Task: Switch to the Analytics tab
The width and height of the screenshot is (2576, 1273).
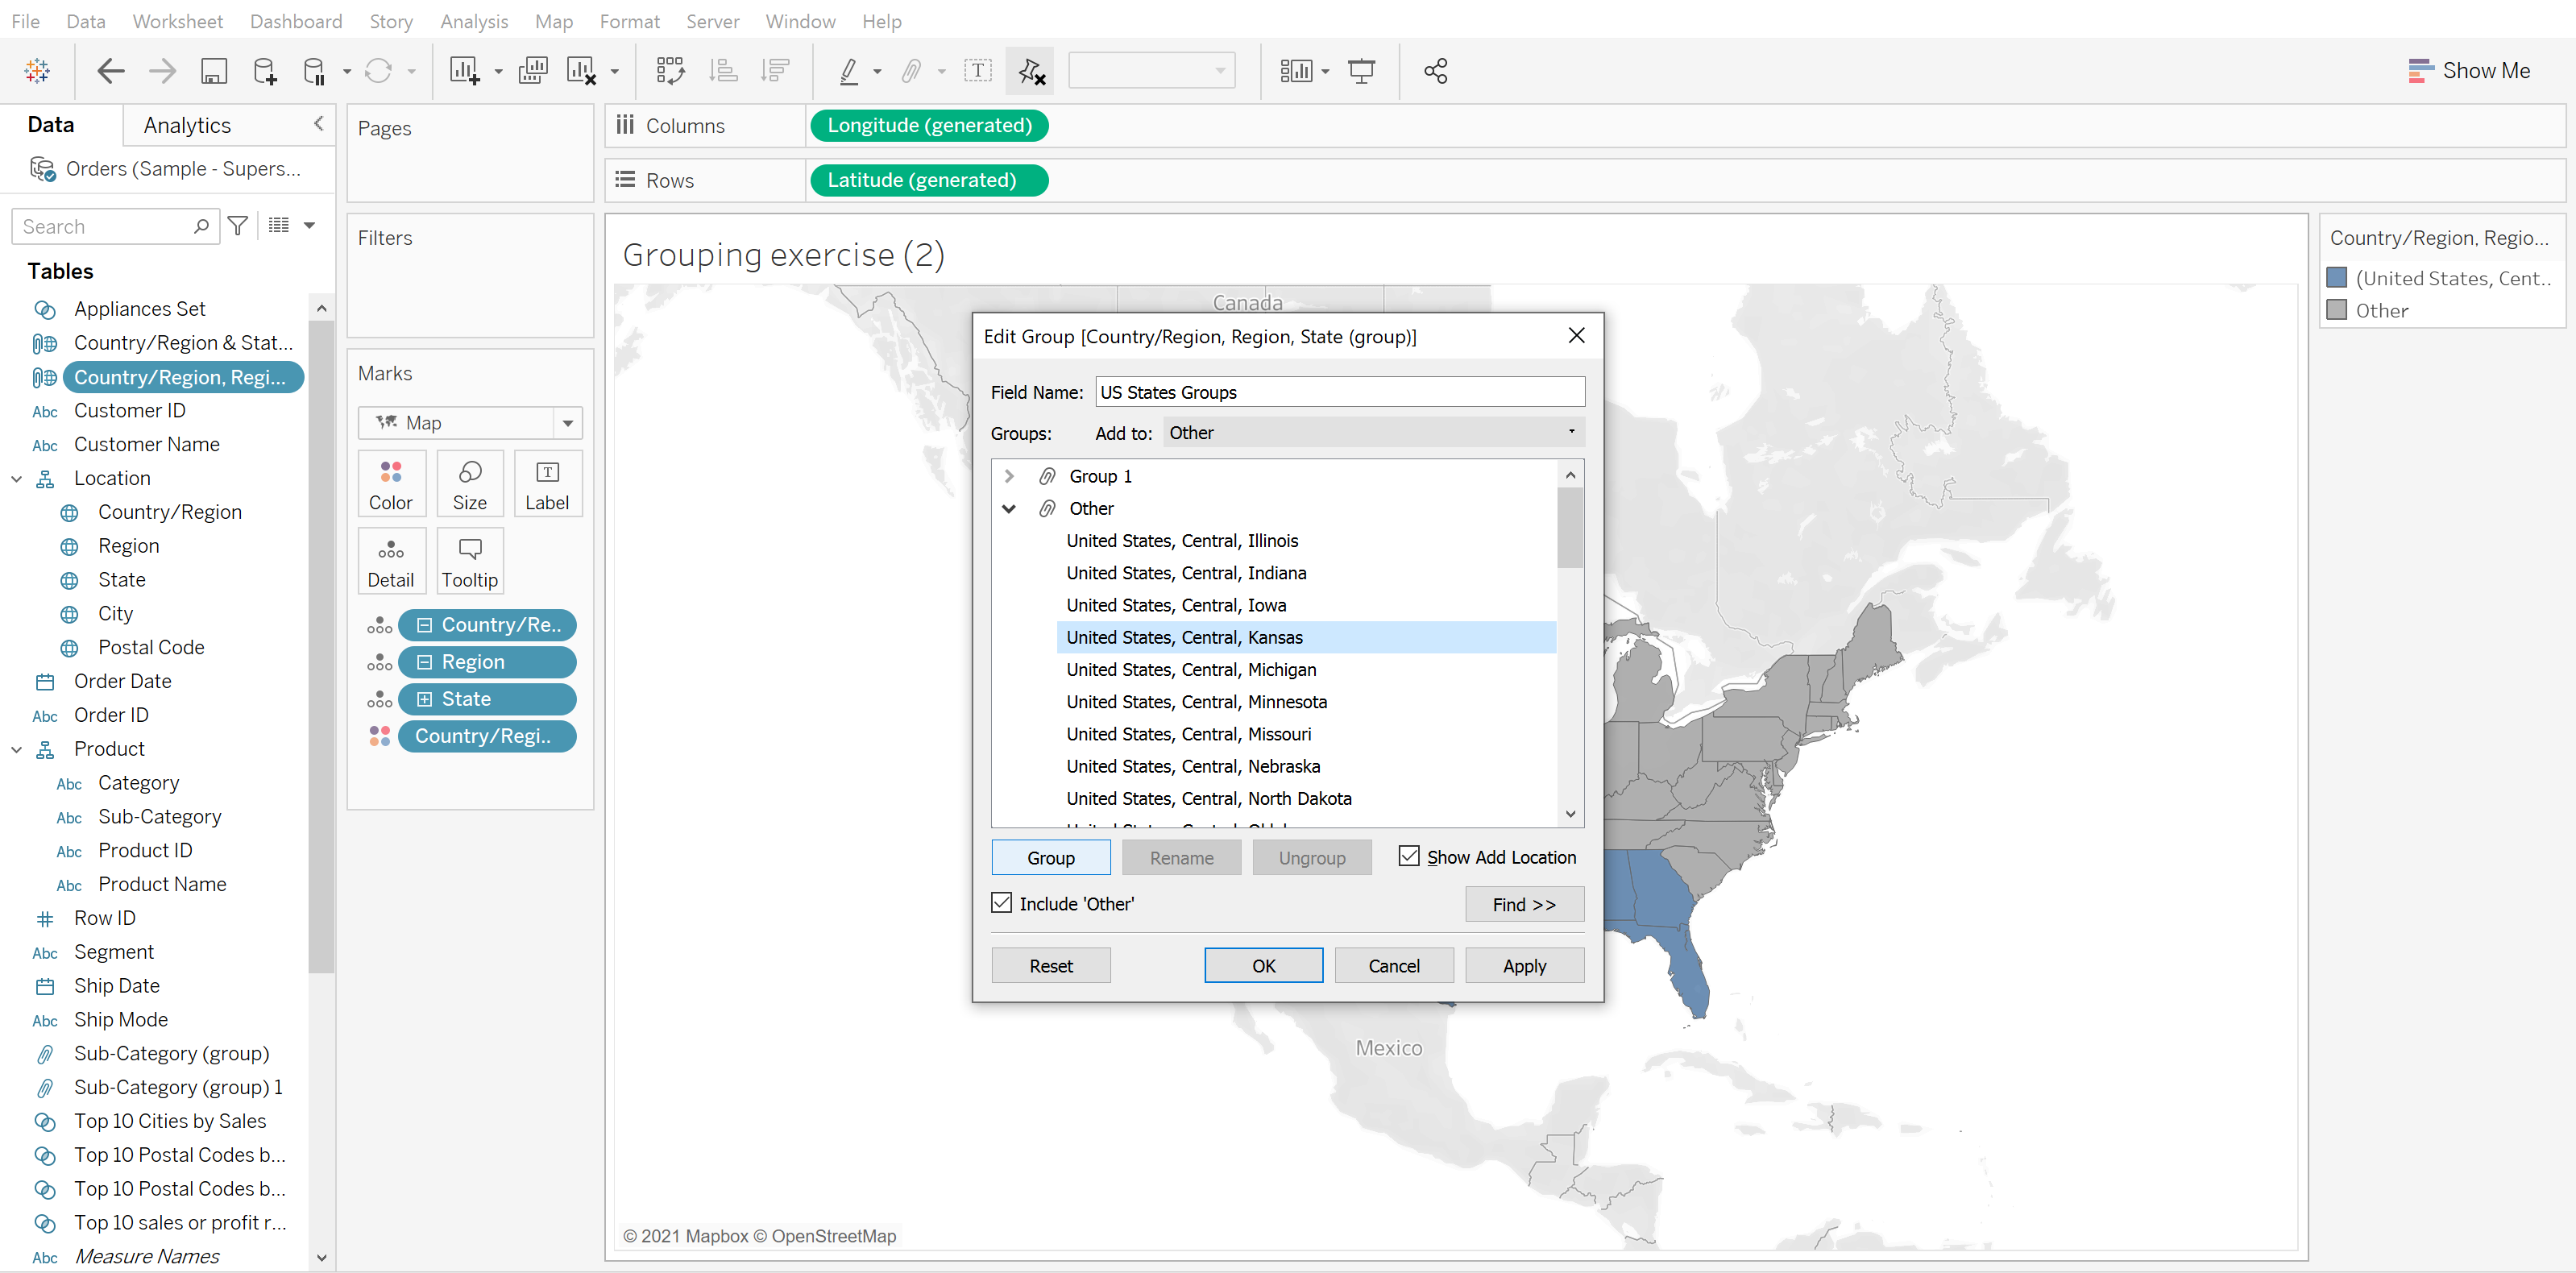Action: pos(187,125)
